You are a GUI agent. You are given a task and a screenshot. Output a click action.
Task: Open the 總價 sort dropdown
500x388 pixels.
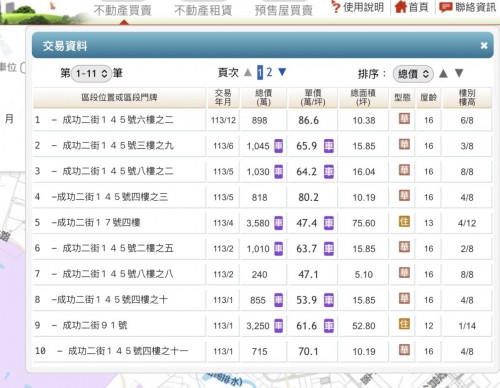pos(413,74)
